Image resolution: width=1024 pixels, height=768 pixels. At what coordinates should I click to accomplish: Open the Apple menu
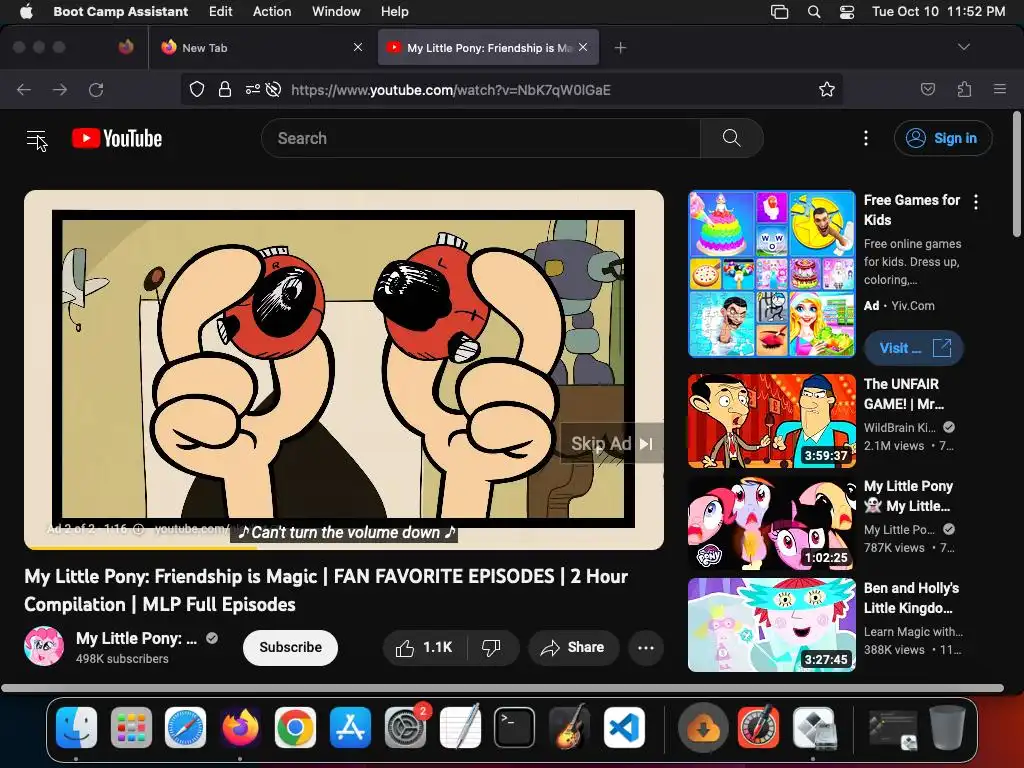(x=26, y=11)
